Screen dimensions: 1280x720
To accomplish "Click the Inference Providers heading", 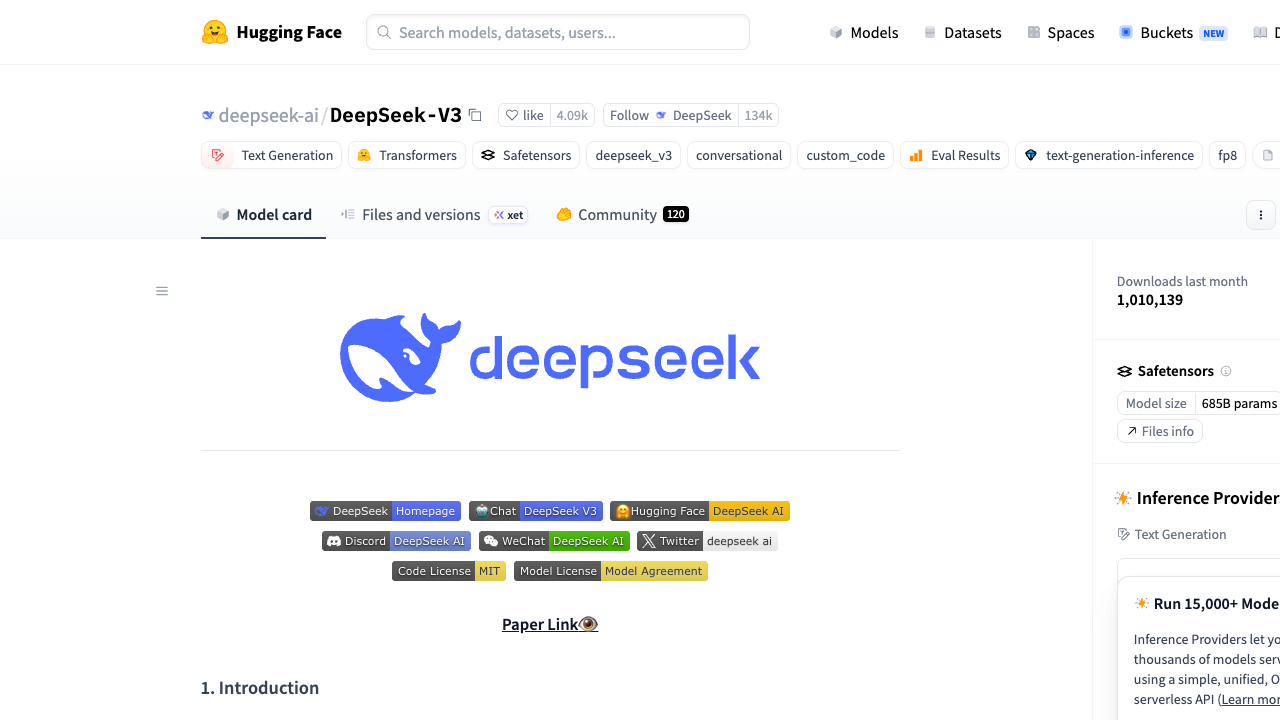I will tap(1208, 498).
